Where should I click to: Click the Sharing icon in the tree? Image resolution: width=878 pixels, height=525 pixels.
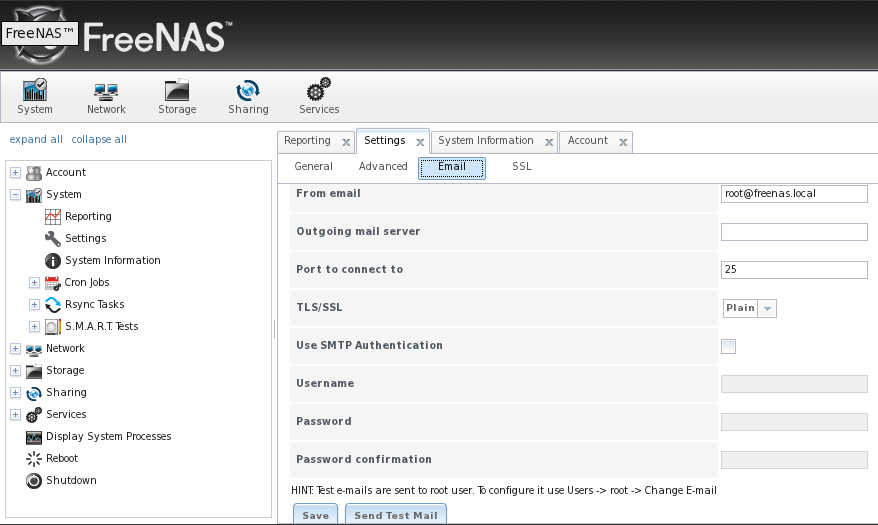pos(34,393)
